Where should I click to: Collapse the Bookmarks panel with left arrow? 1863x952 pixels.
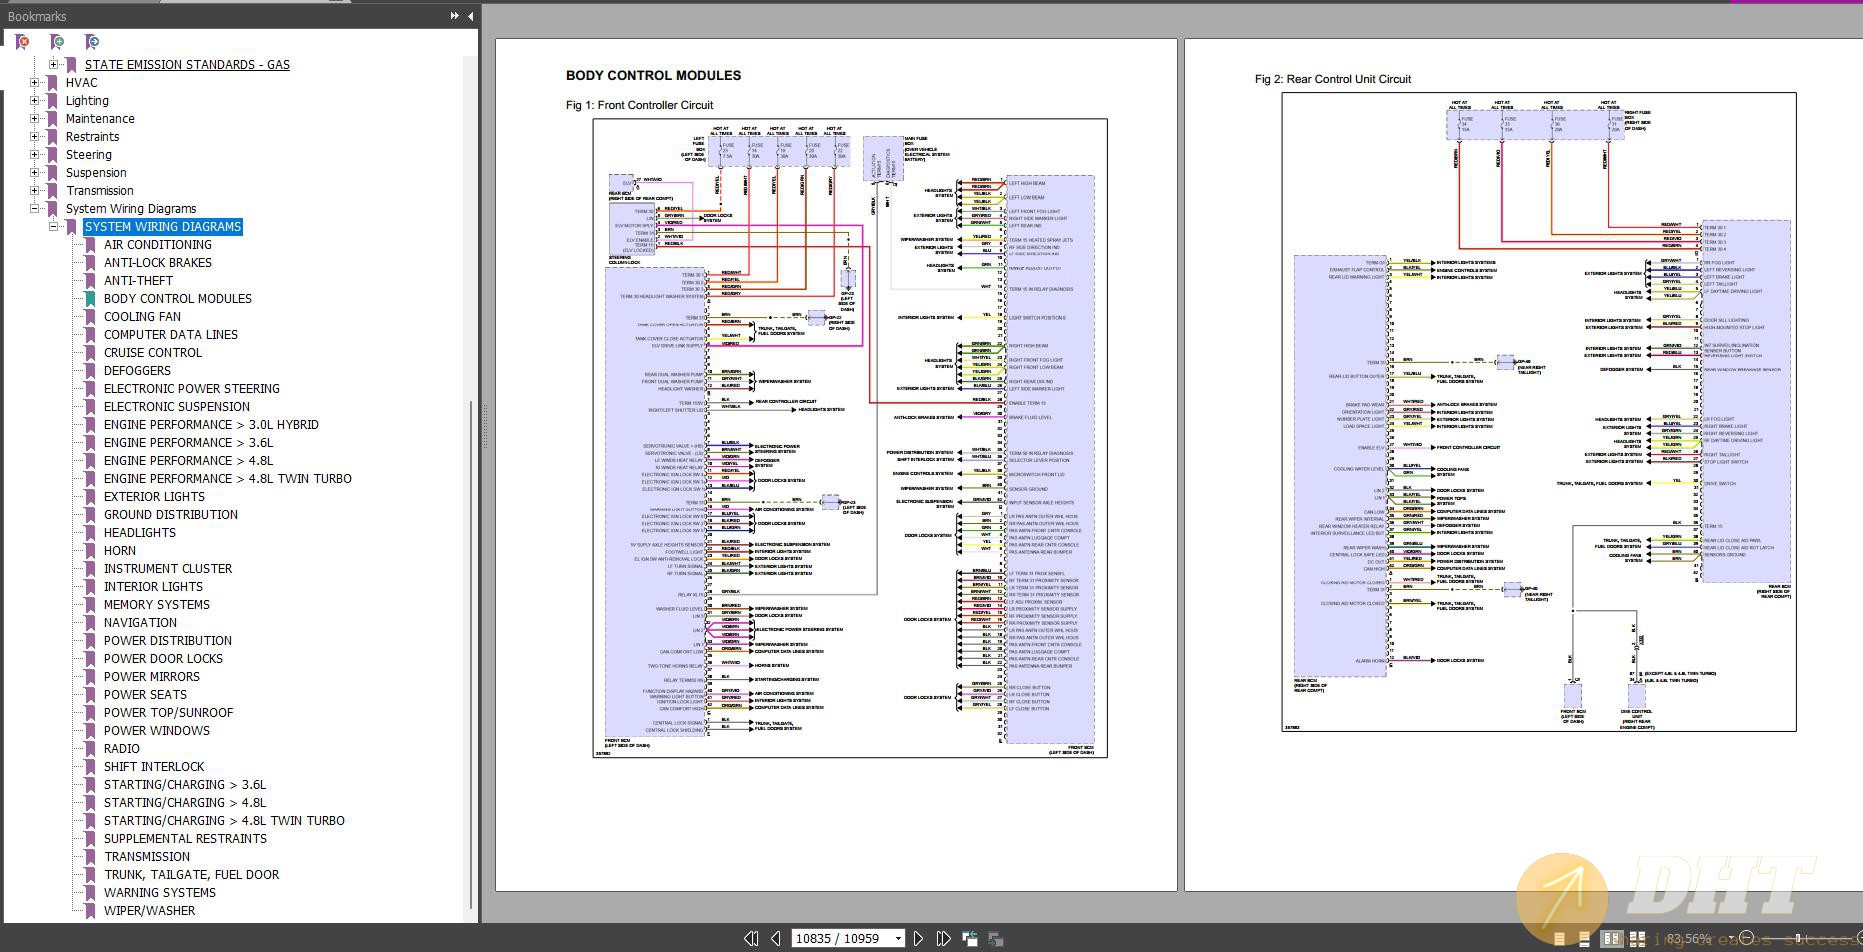click(x=470, y=16)
